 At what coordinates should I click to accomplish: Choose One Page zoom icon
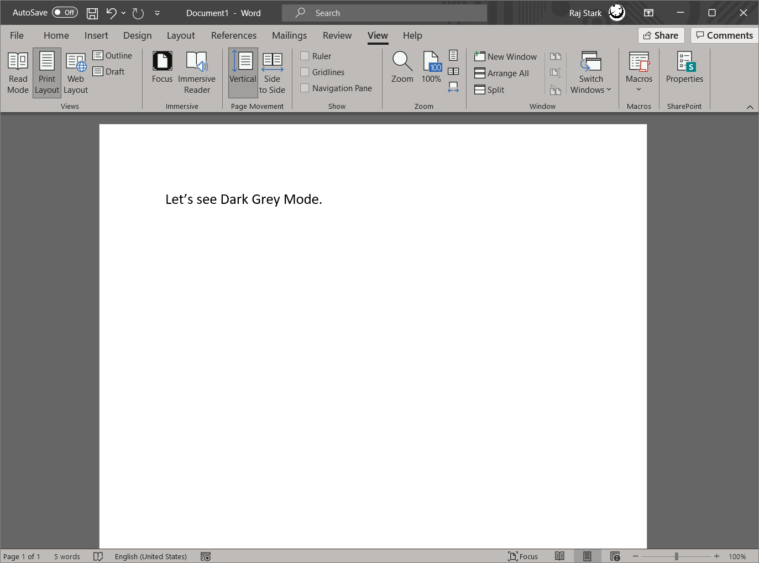453,55
